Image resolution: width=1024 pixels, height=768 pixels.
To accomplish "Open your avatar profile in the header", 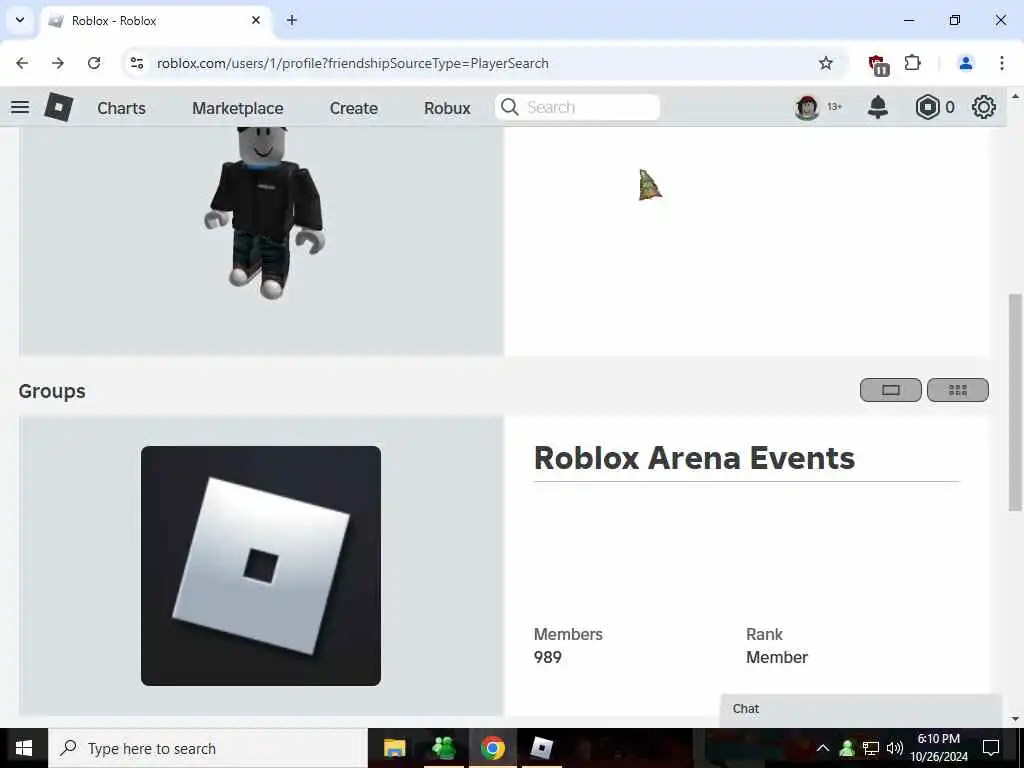I will pos(807,107).
